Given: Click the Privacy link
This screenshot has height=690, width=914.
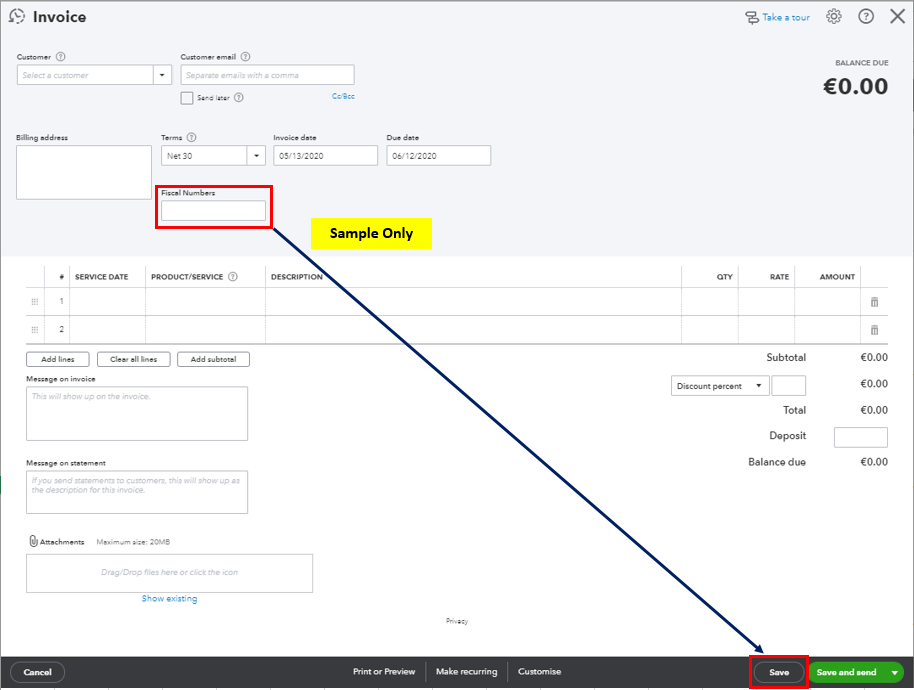Looking at the screenshot, I should (457, 621).
